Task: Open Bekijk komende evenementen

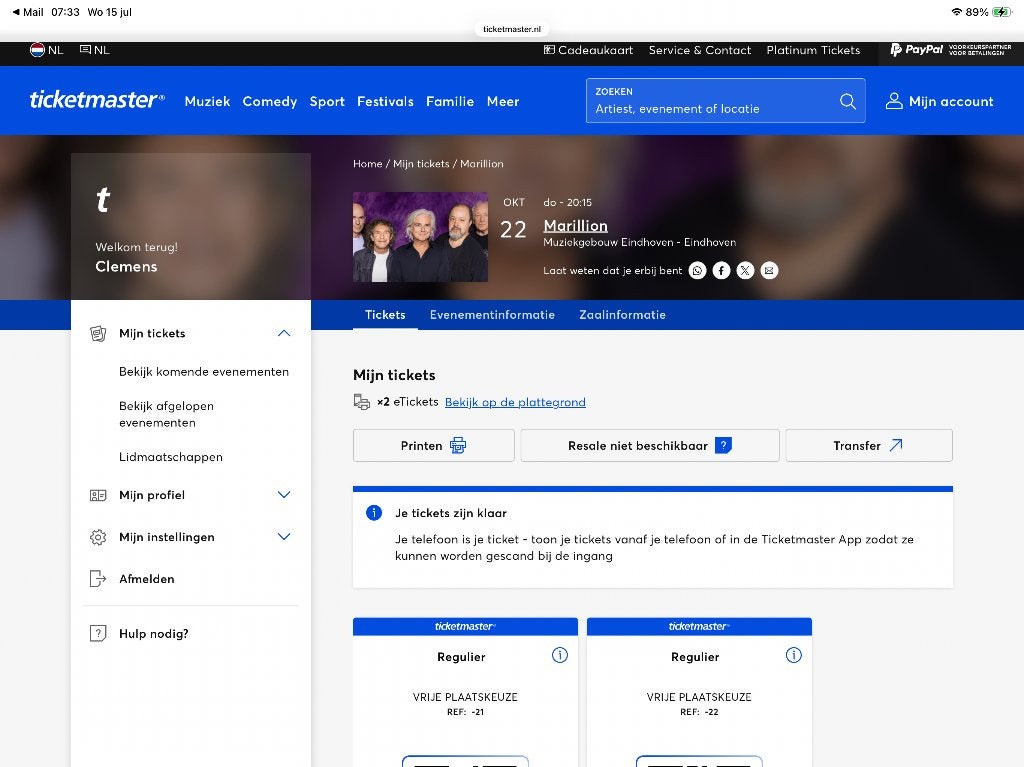Action: tap(204, 372)
